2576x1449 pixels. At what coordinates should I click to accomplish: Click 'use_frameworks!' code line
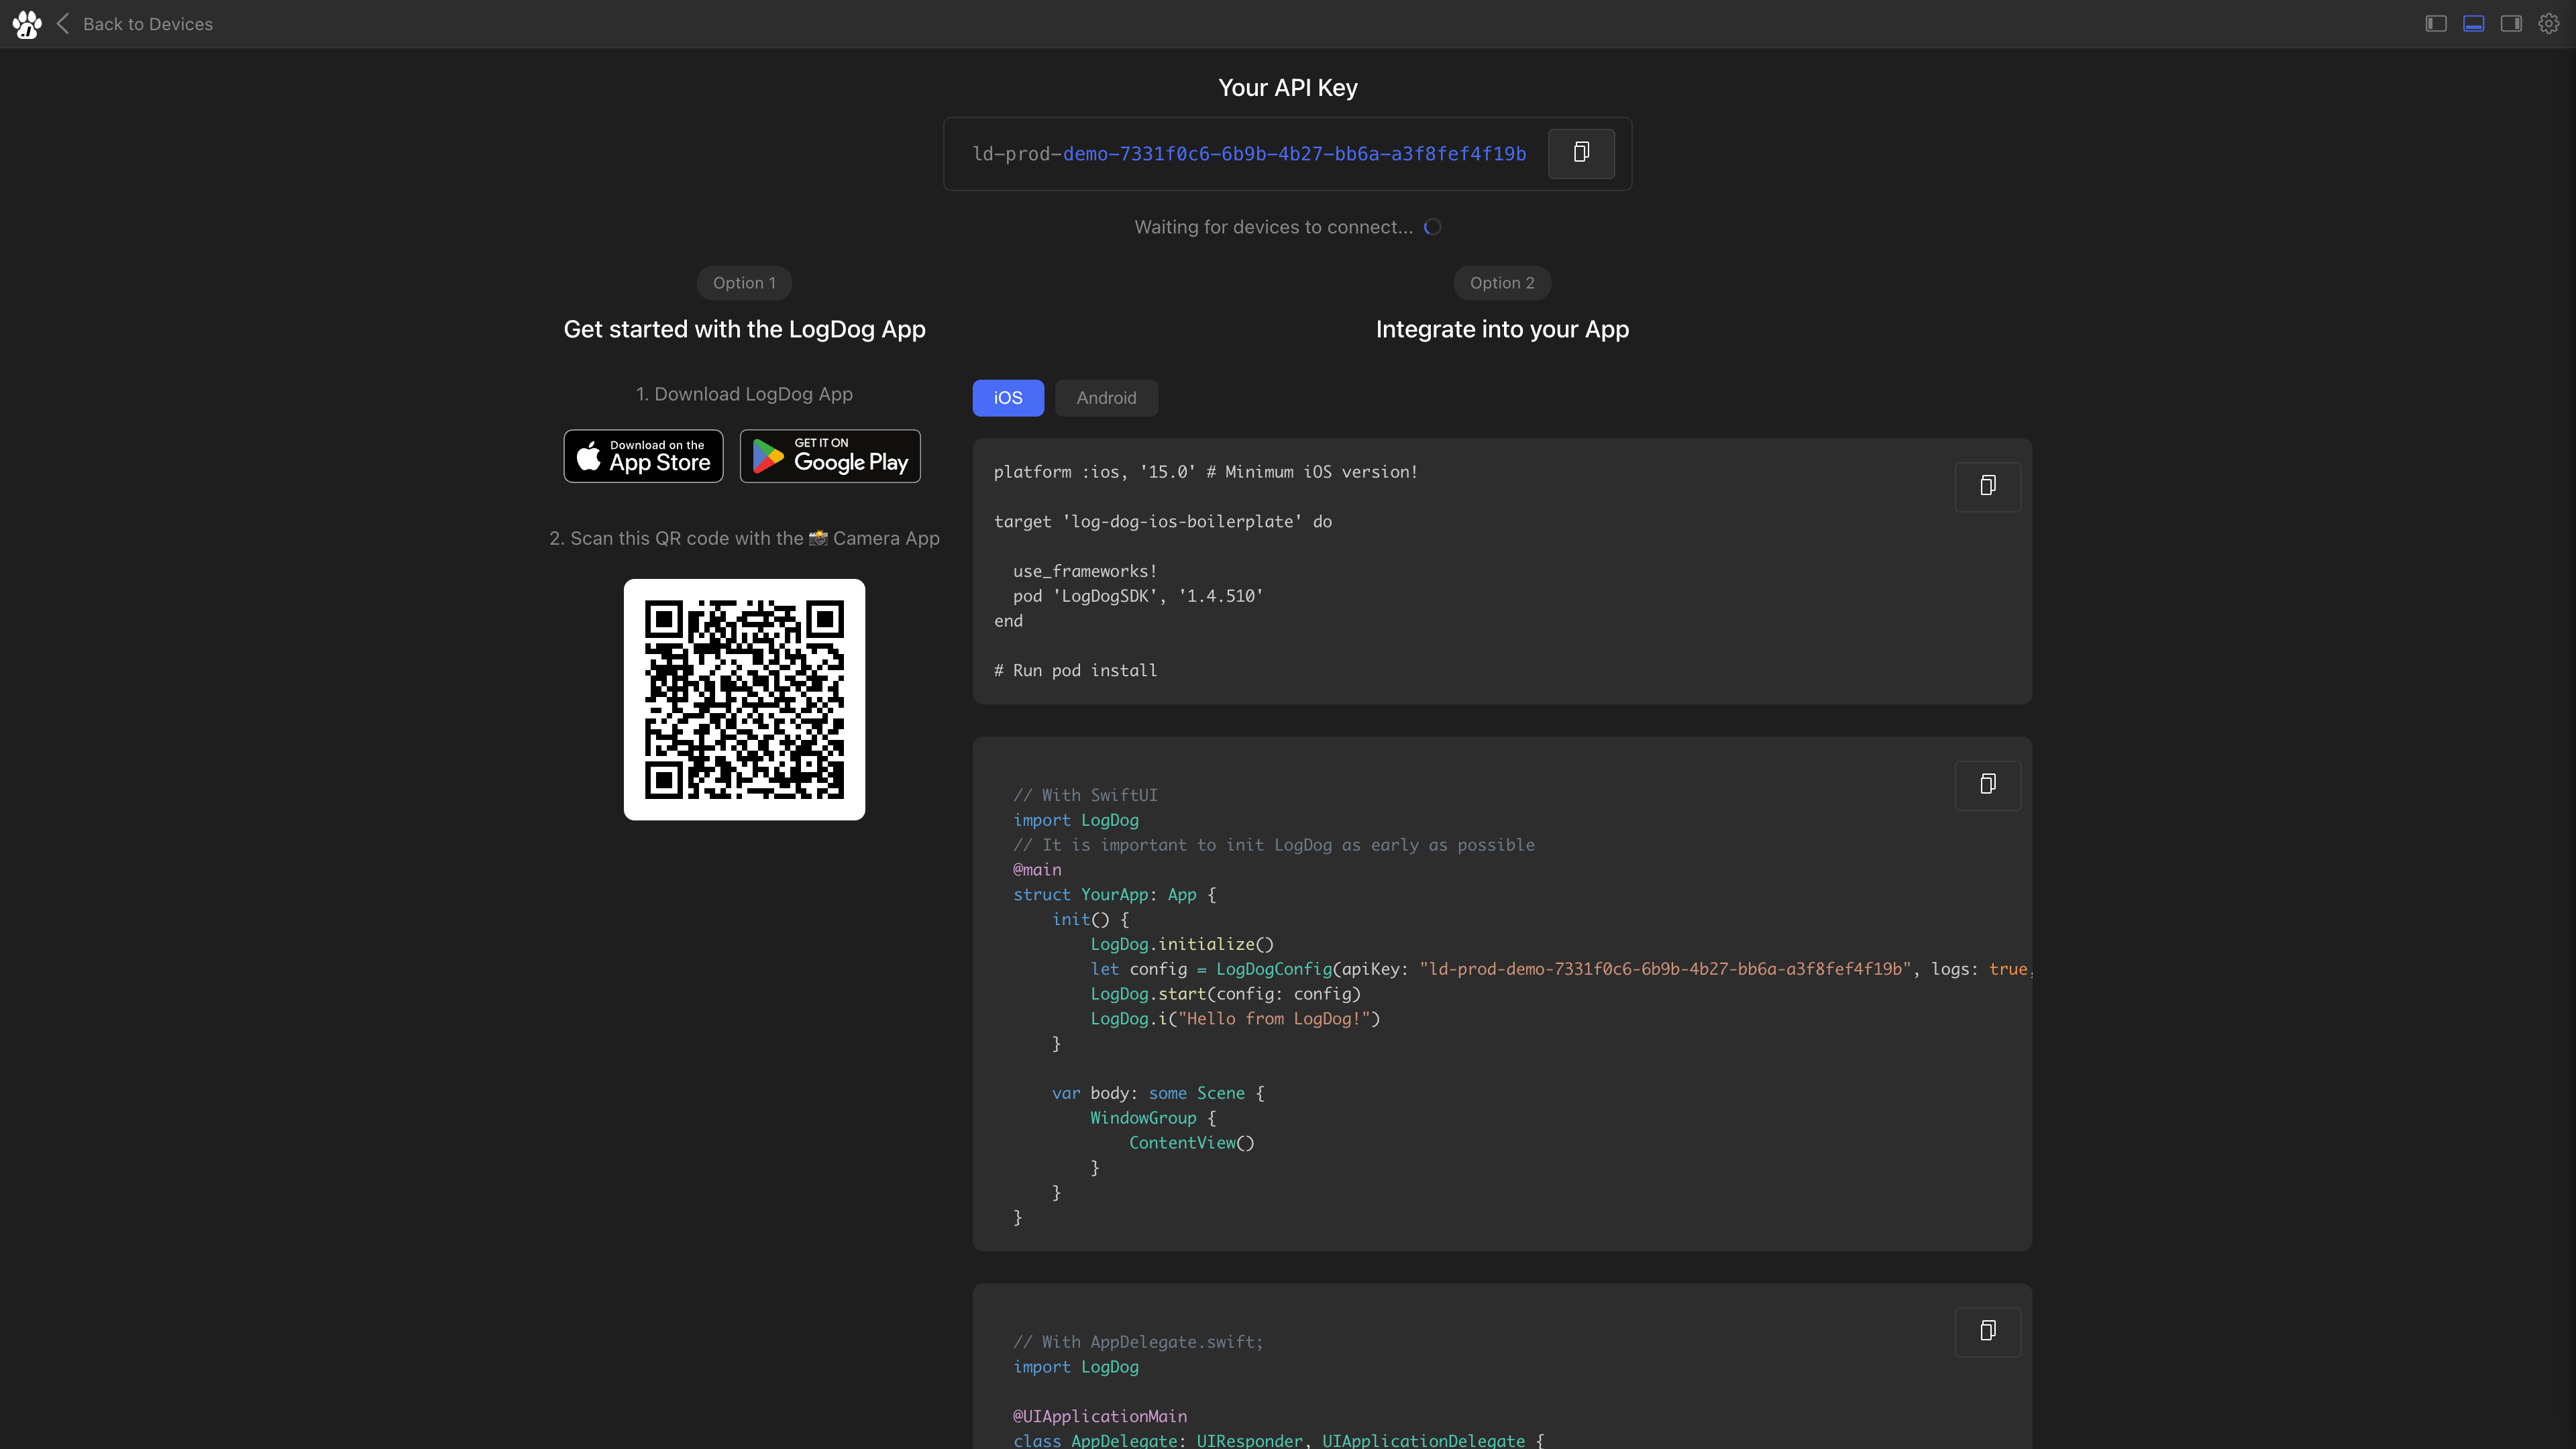coord(1085,571)
